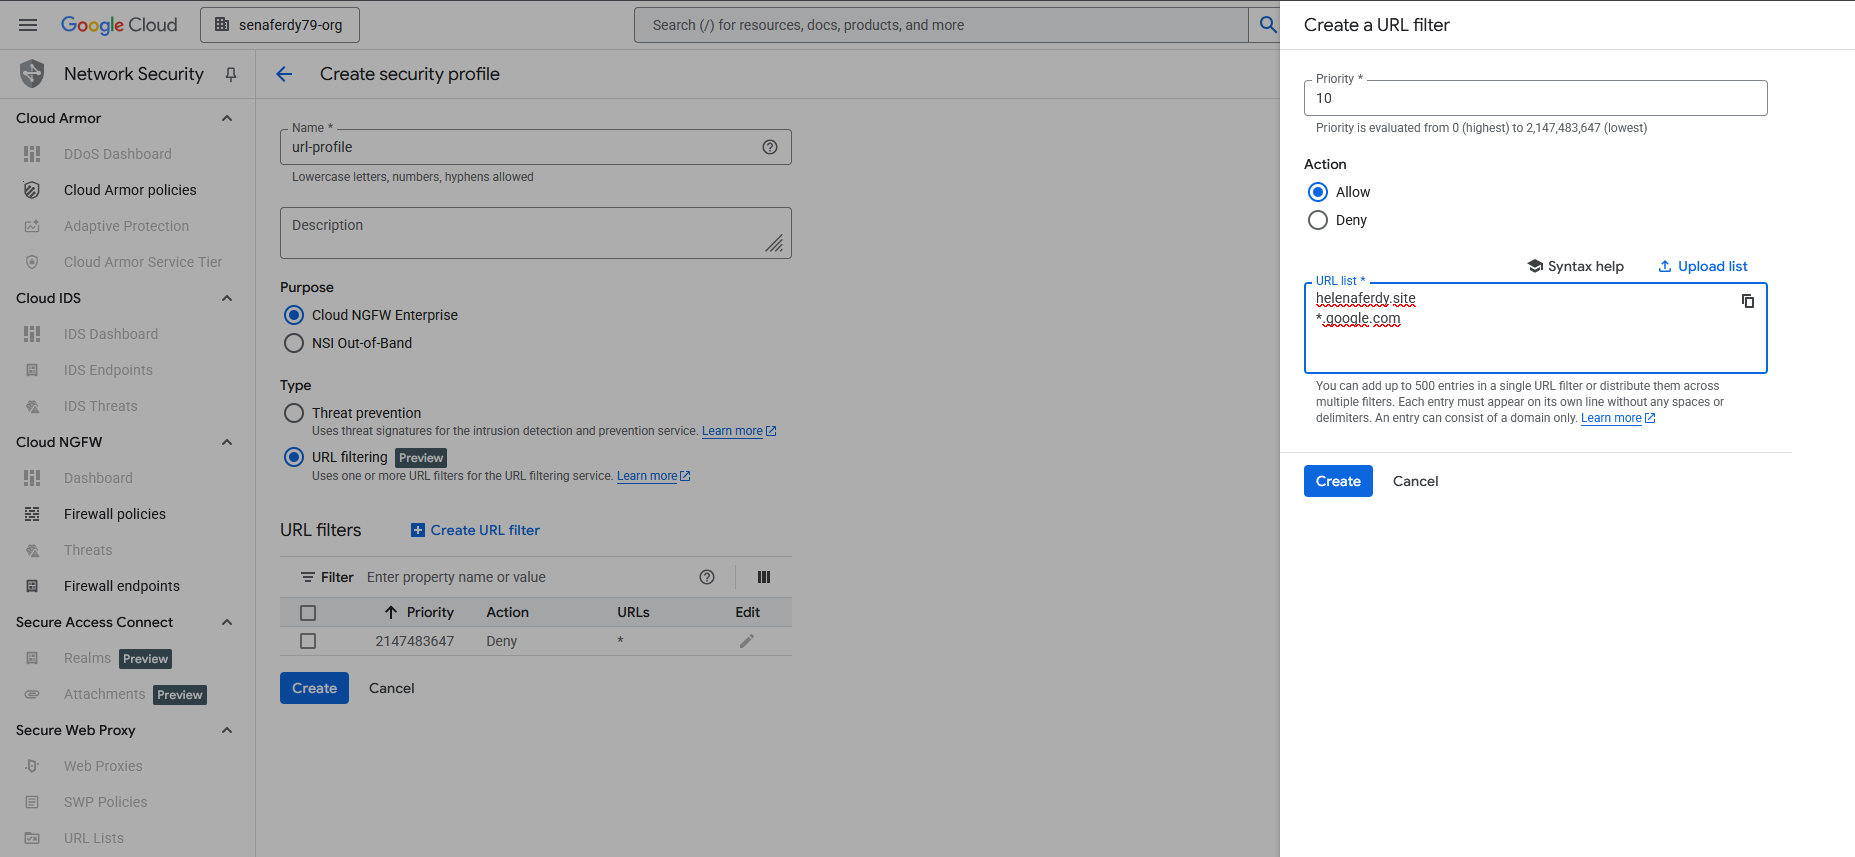Click into the Priority input field

point(1535,98)
